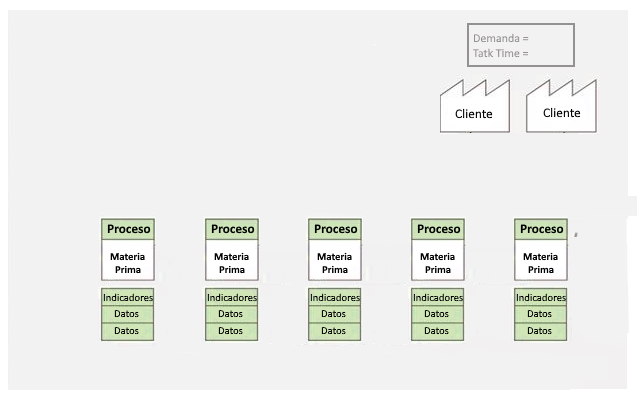Screen dimensions: 637x398
Task: Click Materia Prima under middle Proceso
Action: (335, 263)
